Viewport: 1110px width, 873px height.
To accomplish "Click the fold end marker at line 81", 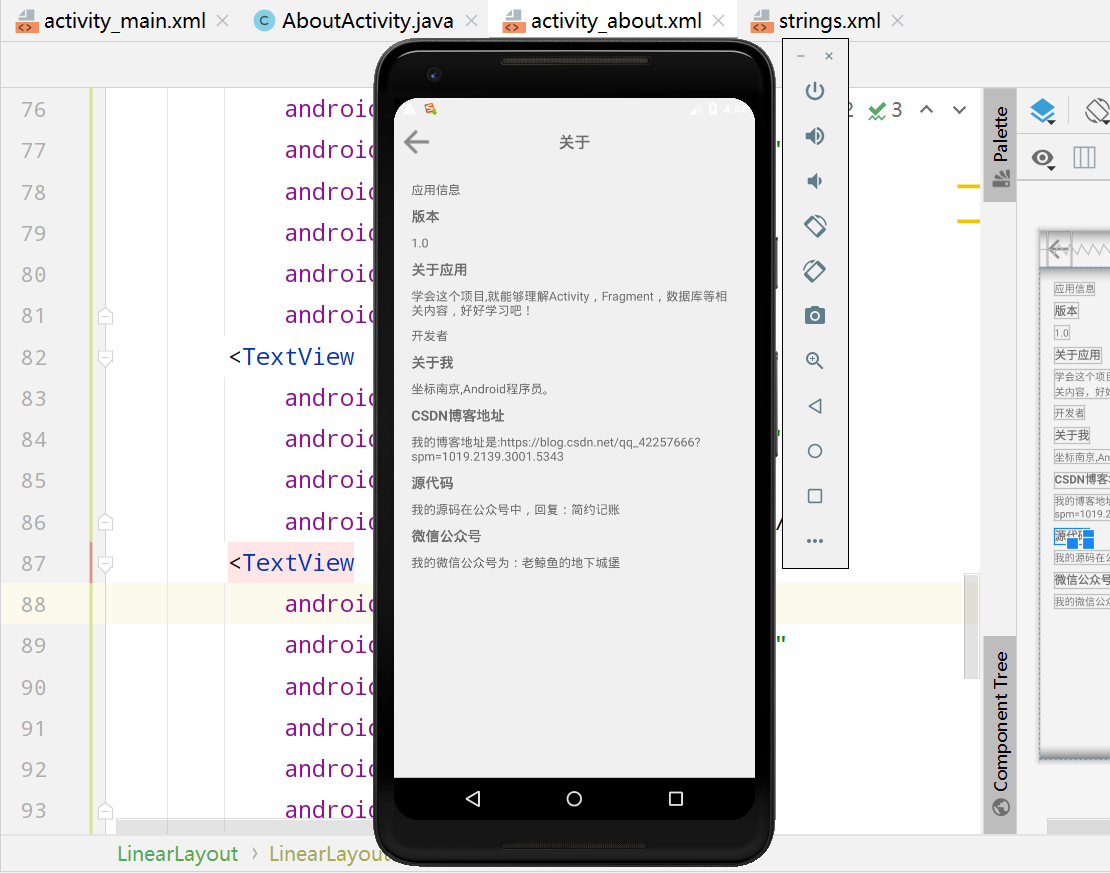I will (x=105, y=316).
